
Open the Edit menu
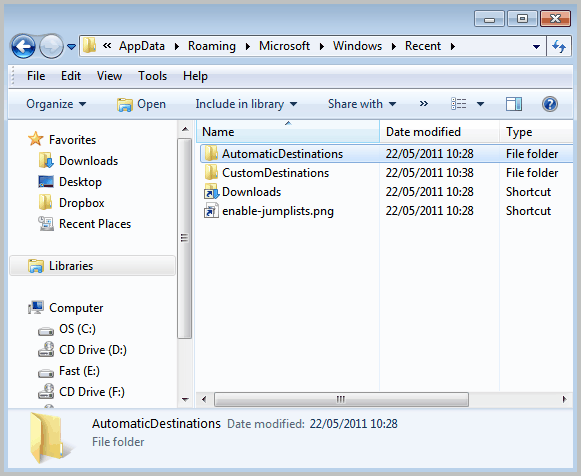(71, 76)
